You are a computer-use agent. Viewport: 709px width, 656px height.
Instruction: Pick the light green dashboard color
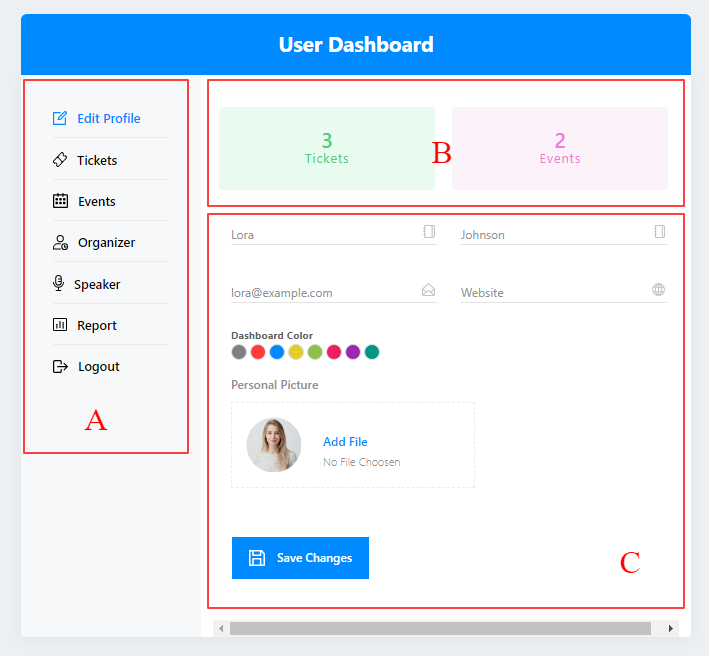click(x=315, y=352)
